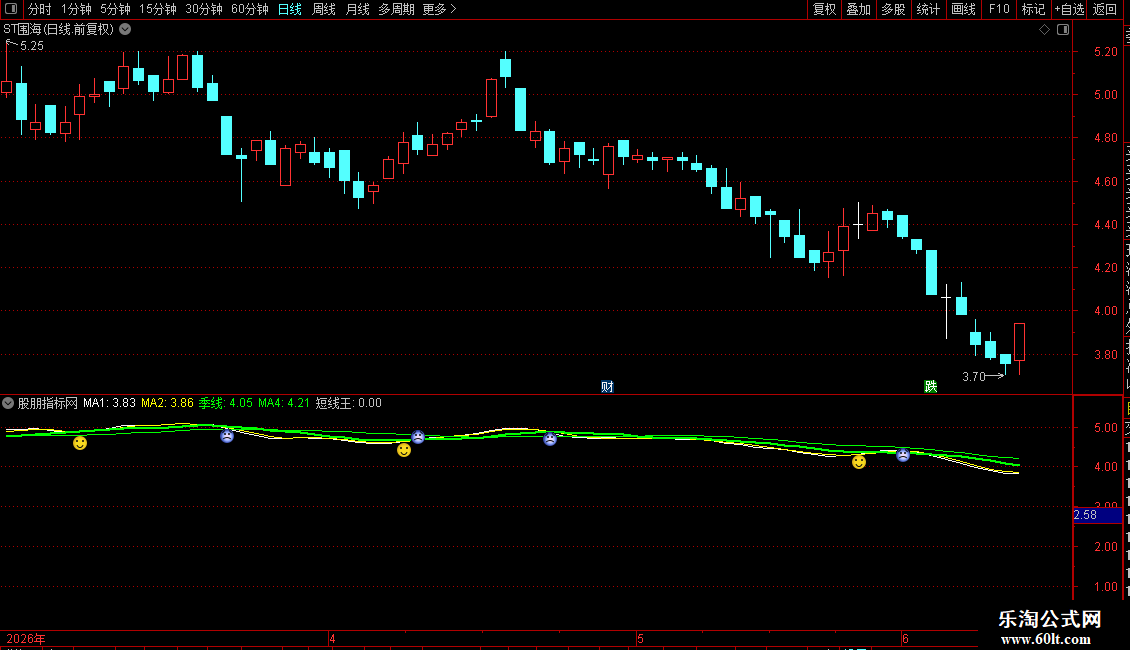This screenshot has width=1130, height=650.
Task: Select the 1分钟 period tab
Action: tap(76, 9)
